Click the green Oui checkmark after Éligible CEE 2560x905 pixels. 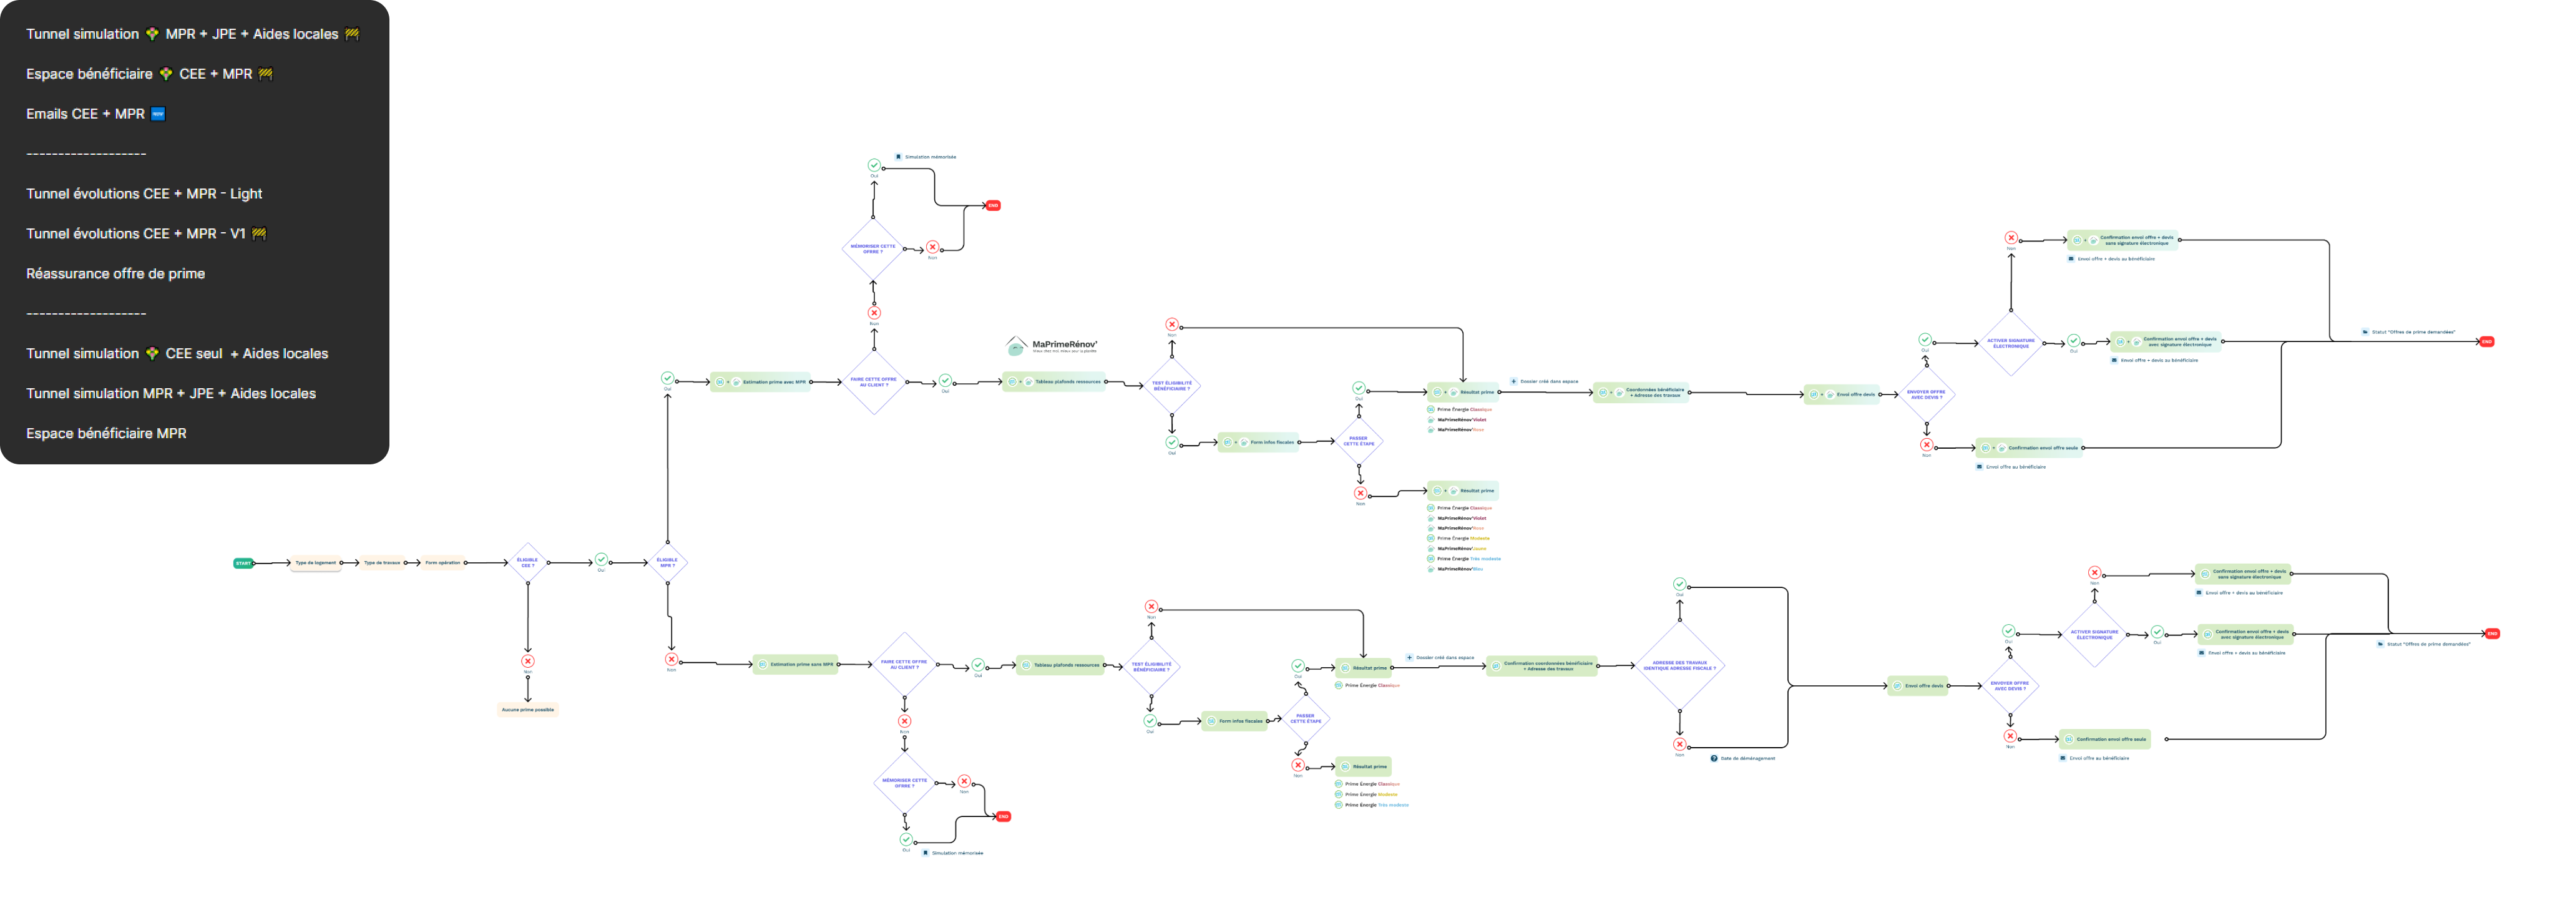[601, 560]
